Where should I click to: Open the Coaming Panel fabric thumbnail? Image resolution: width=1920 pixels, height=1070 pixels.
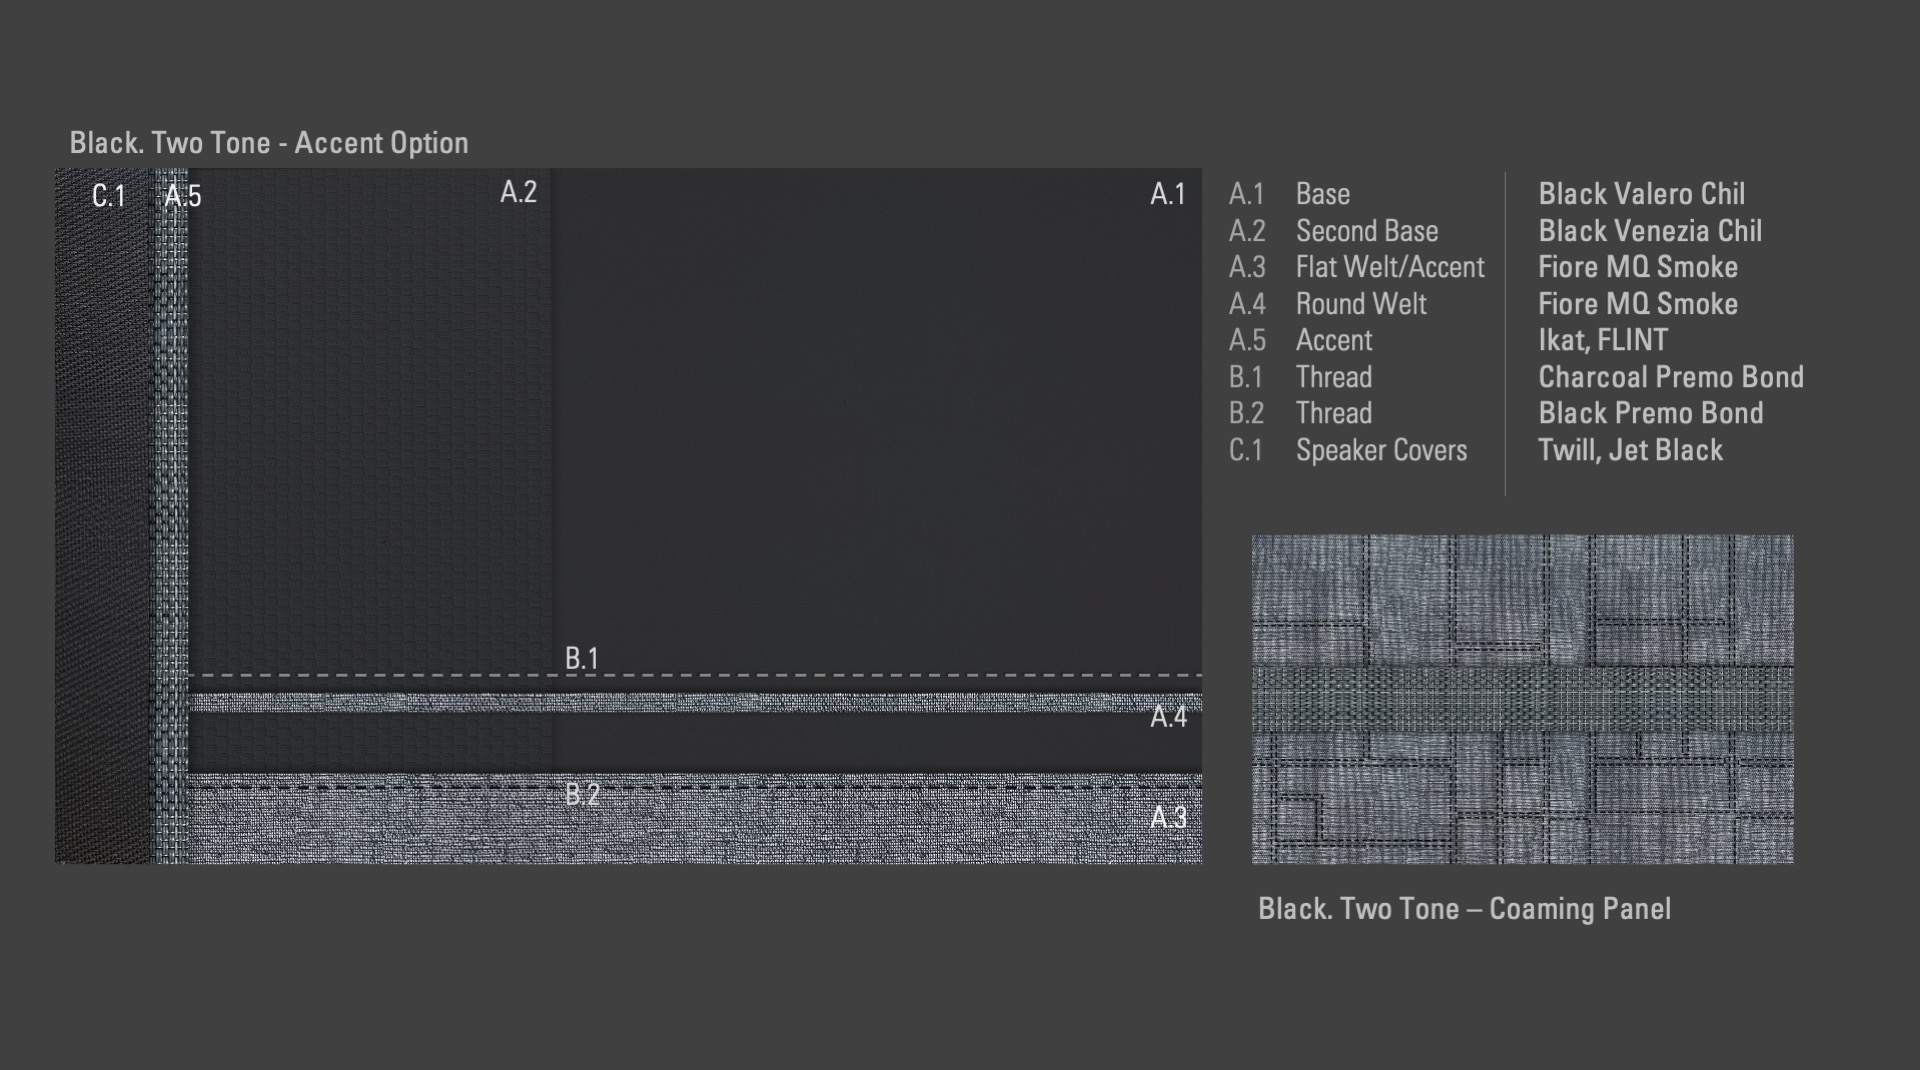1522,699
